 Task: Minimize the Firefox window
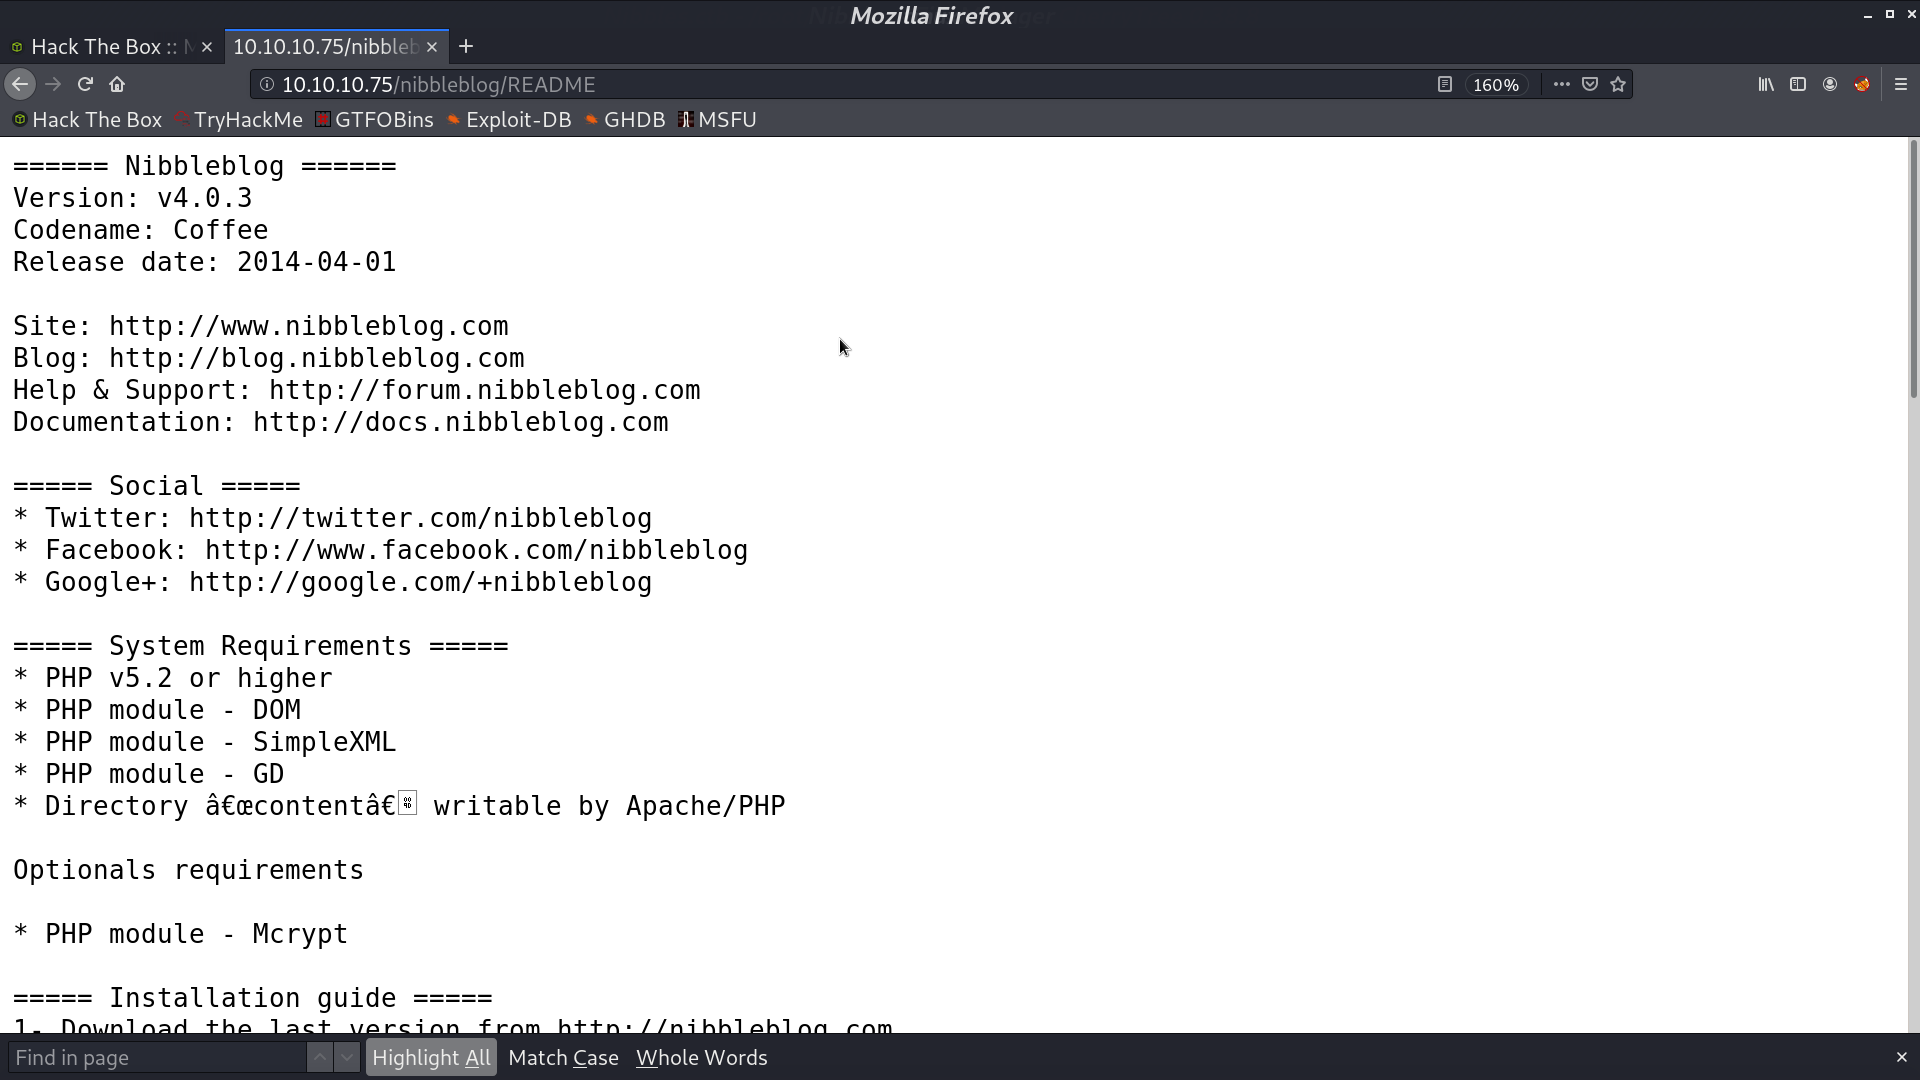(1867, 15)
